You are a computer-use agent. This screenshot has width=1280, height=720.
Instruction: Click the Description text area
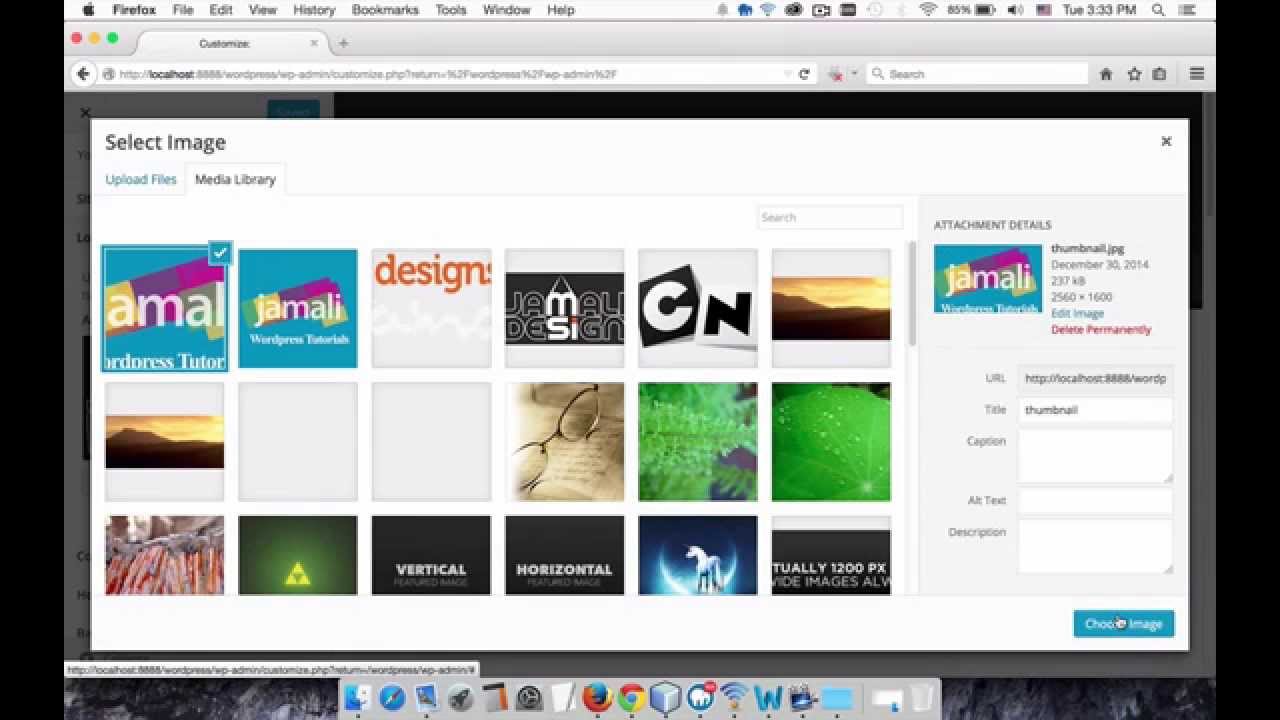[x=1095, y=546]
